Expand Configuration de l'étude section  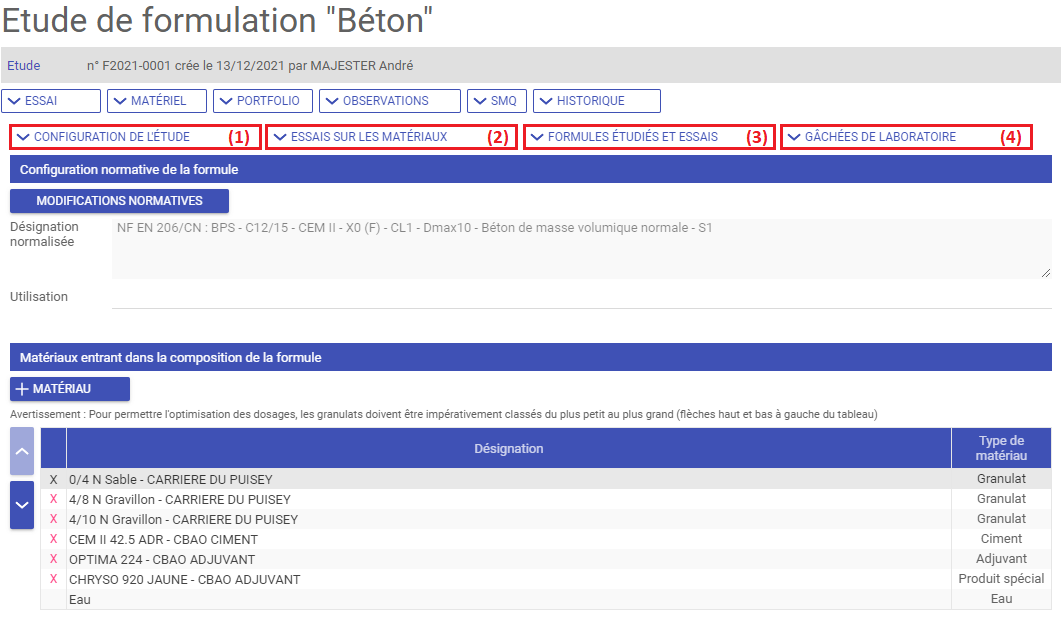pyautogui.click(x=135, y=137)
